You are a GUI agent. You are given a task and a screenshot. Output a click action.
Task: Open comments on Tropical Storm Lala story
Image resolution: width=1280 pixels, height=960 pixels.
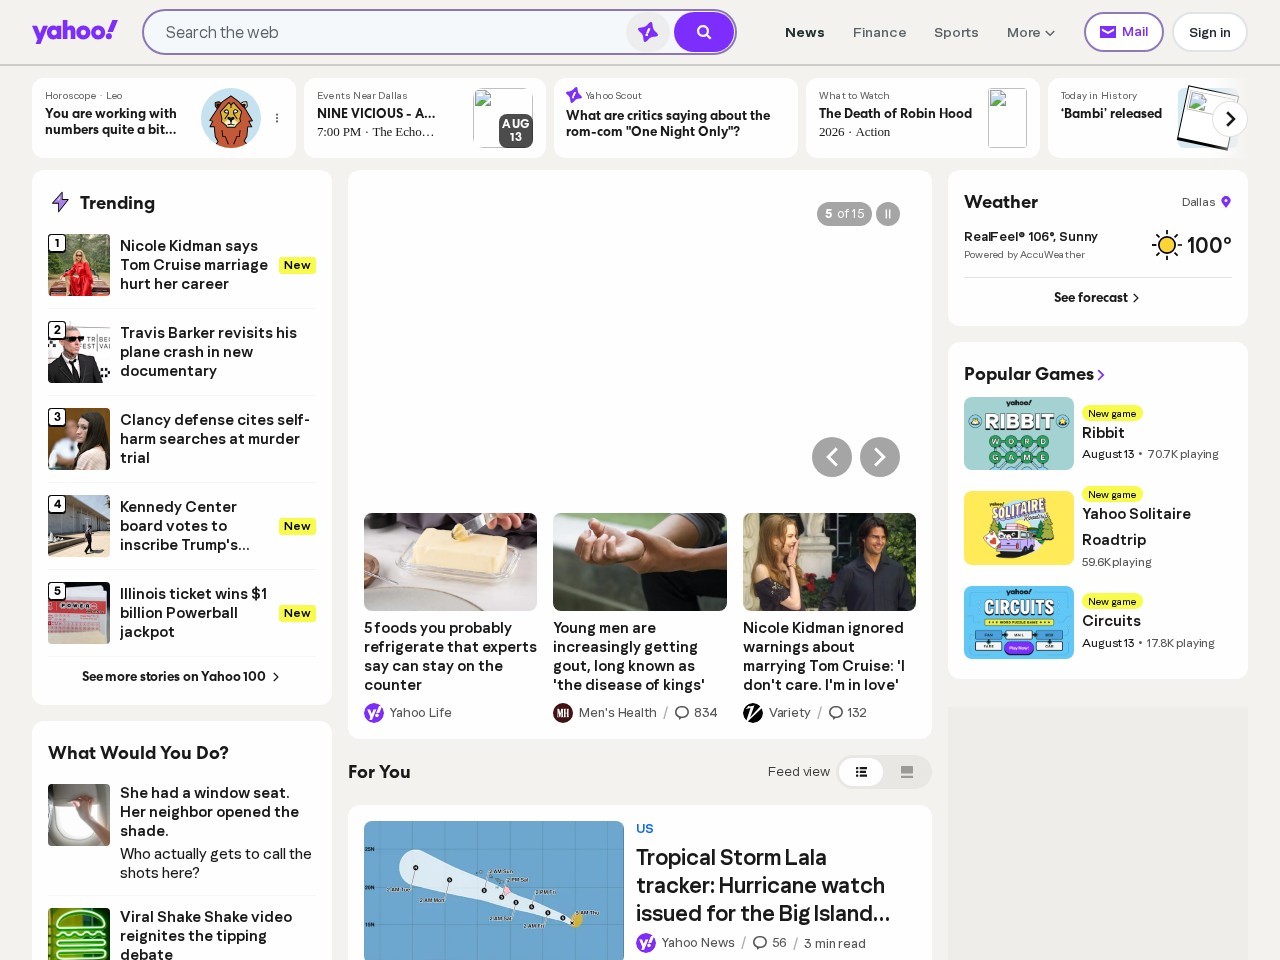(x=770, y=943)
